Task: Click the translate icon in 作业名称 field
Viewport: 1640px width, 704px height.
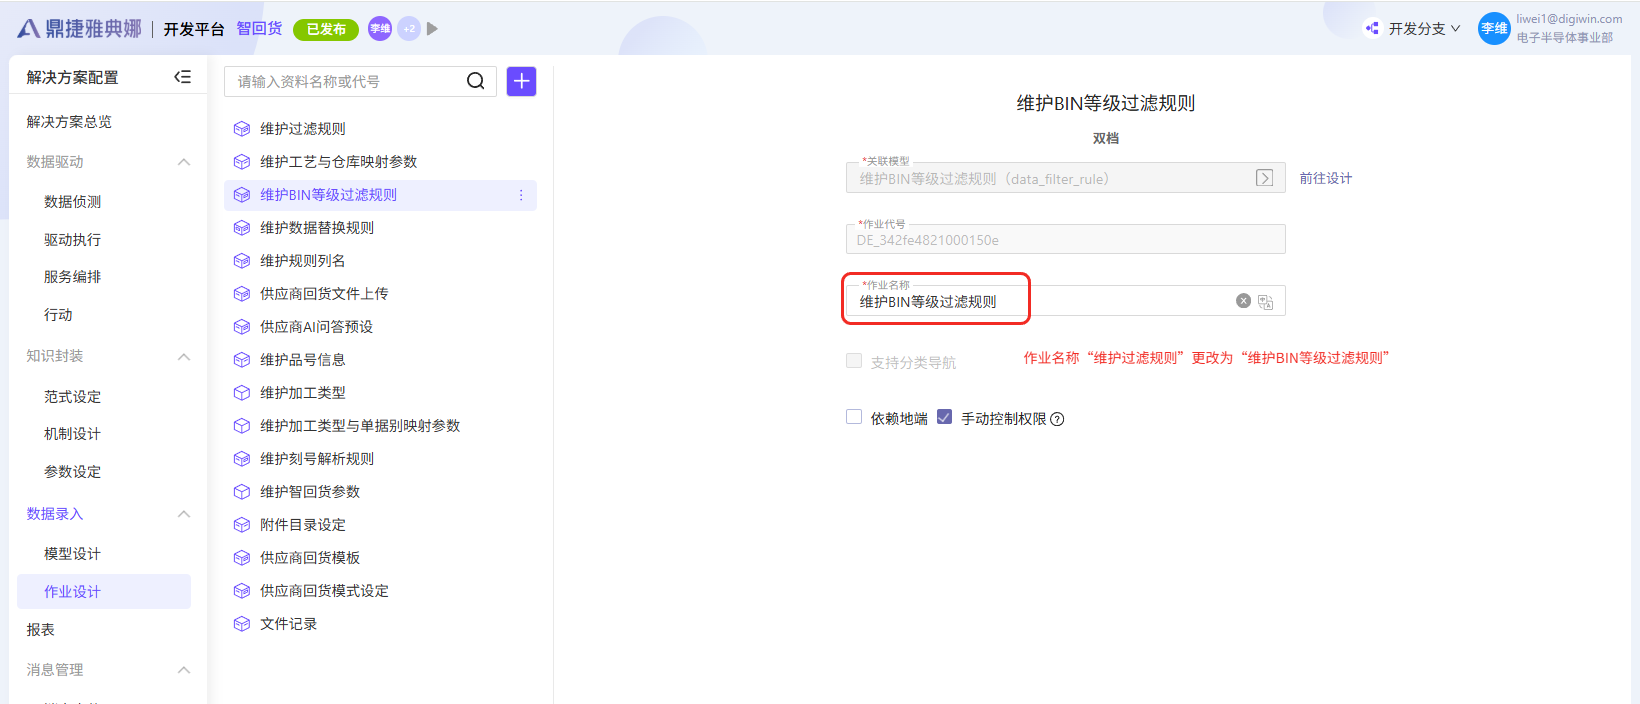Action: [x=1265, y=302]
